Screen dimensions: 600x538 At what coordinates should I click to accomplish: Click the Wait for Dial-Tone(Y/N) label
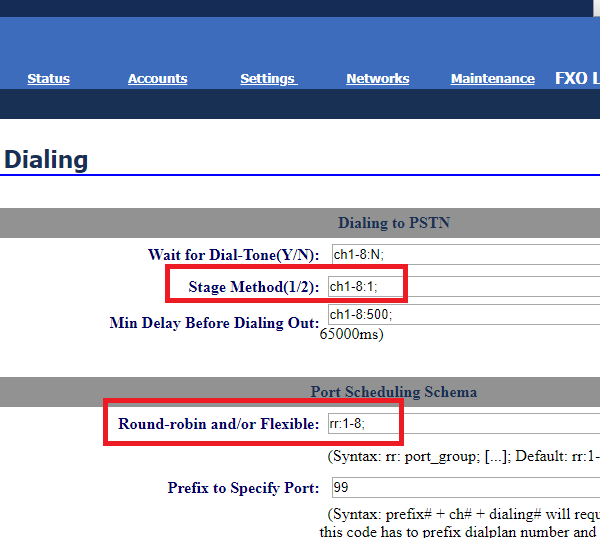pos(233,255)
